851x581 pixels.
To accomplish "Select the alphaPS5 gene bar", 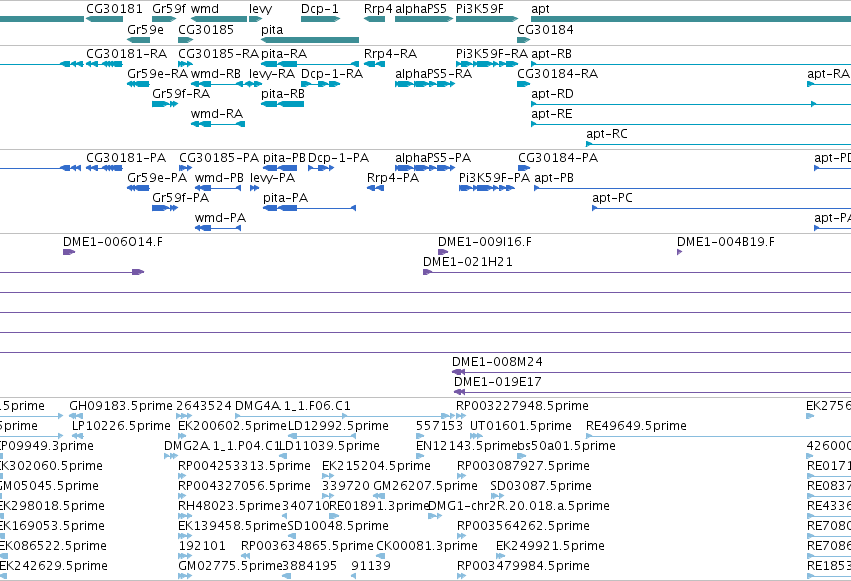I will [x=424, y=19].
